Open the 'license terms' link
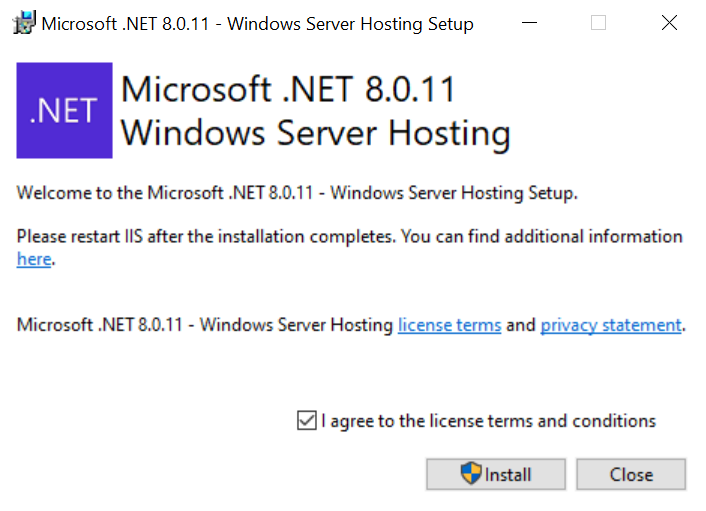The image size is (706, 511). point(449,325)
